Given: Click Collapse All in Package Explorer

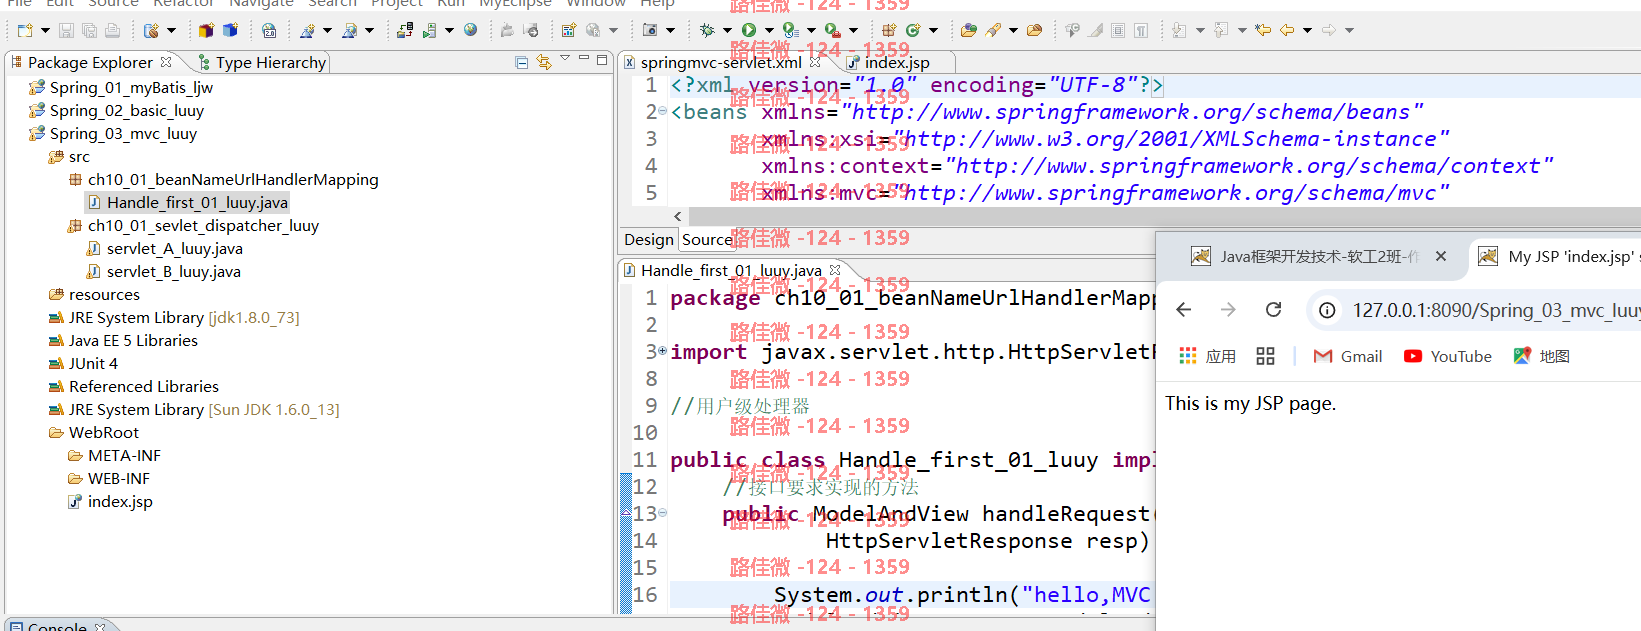Looking at the screenshot, I should 521,62.
